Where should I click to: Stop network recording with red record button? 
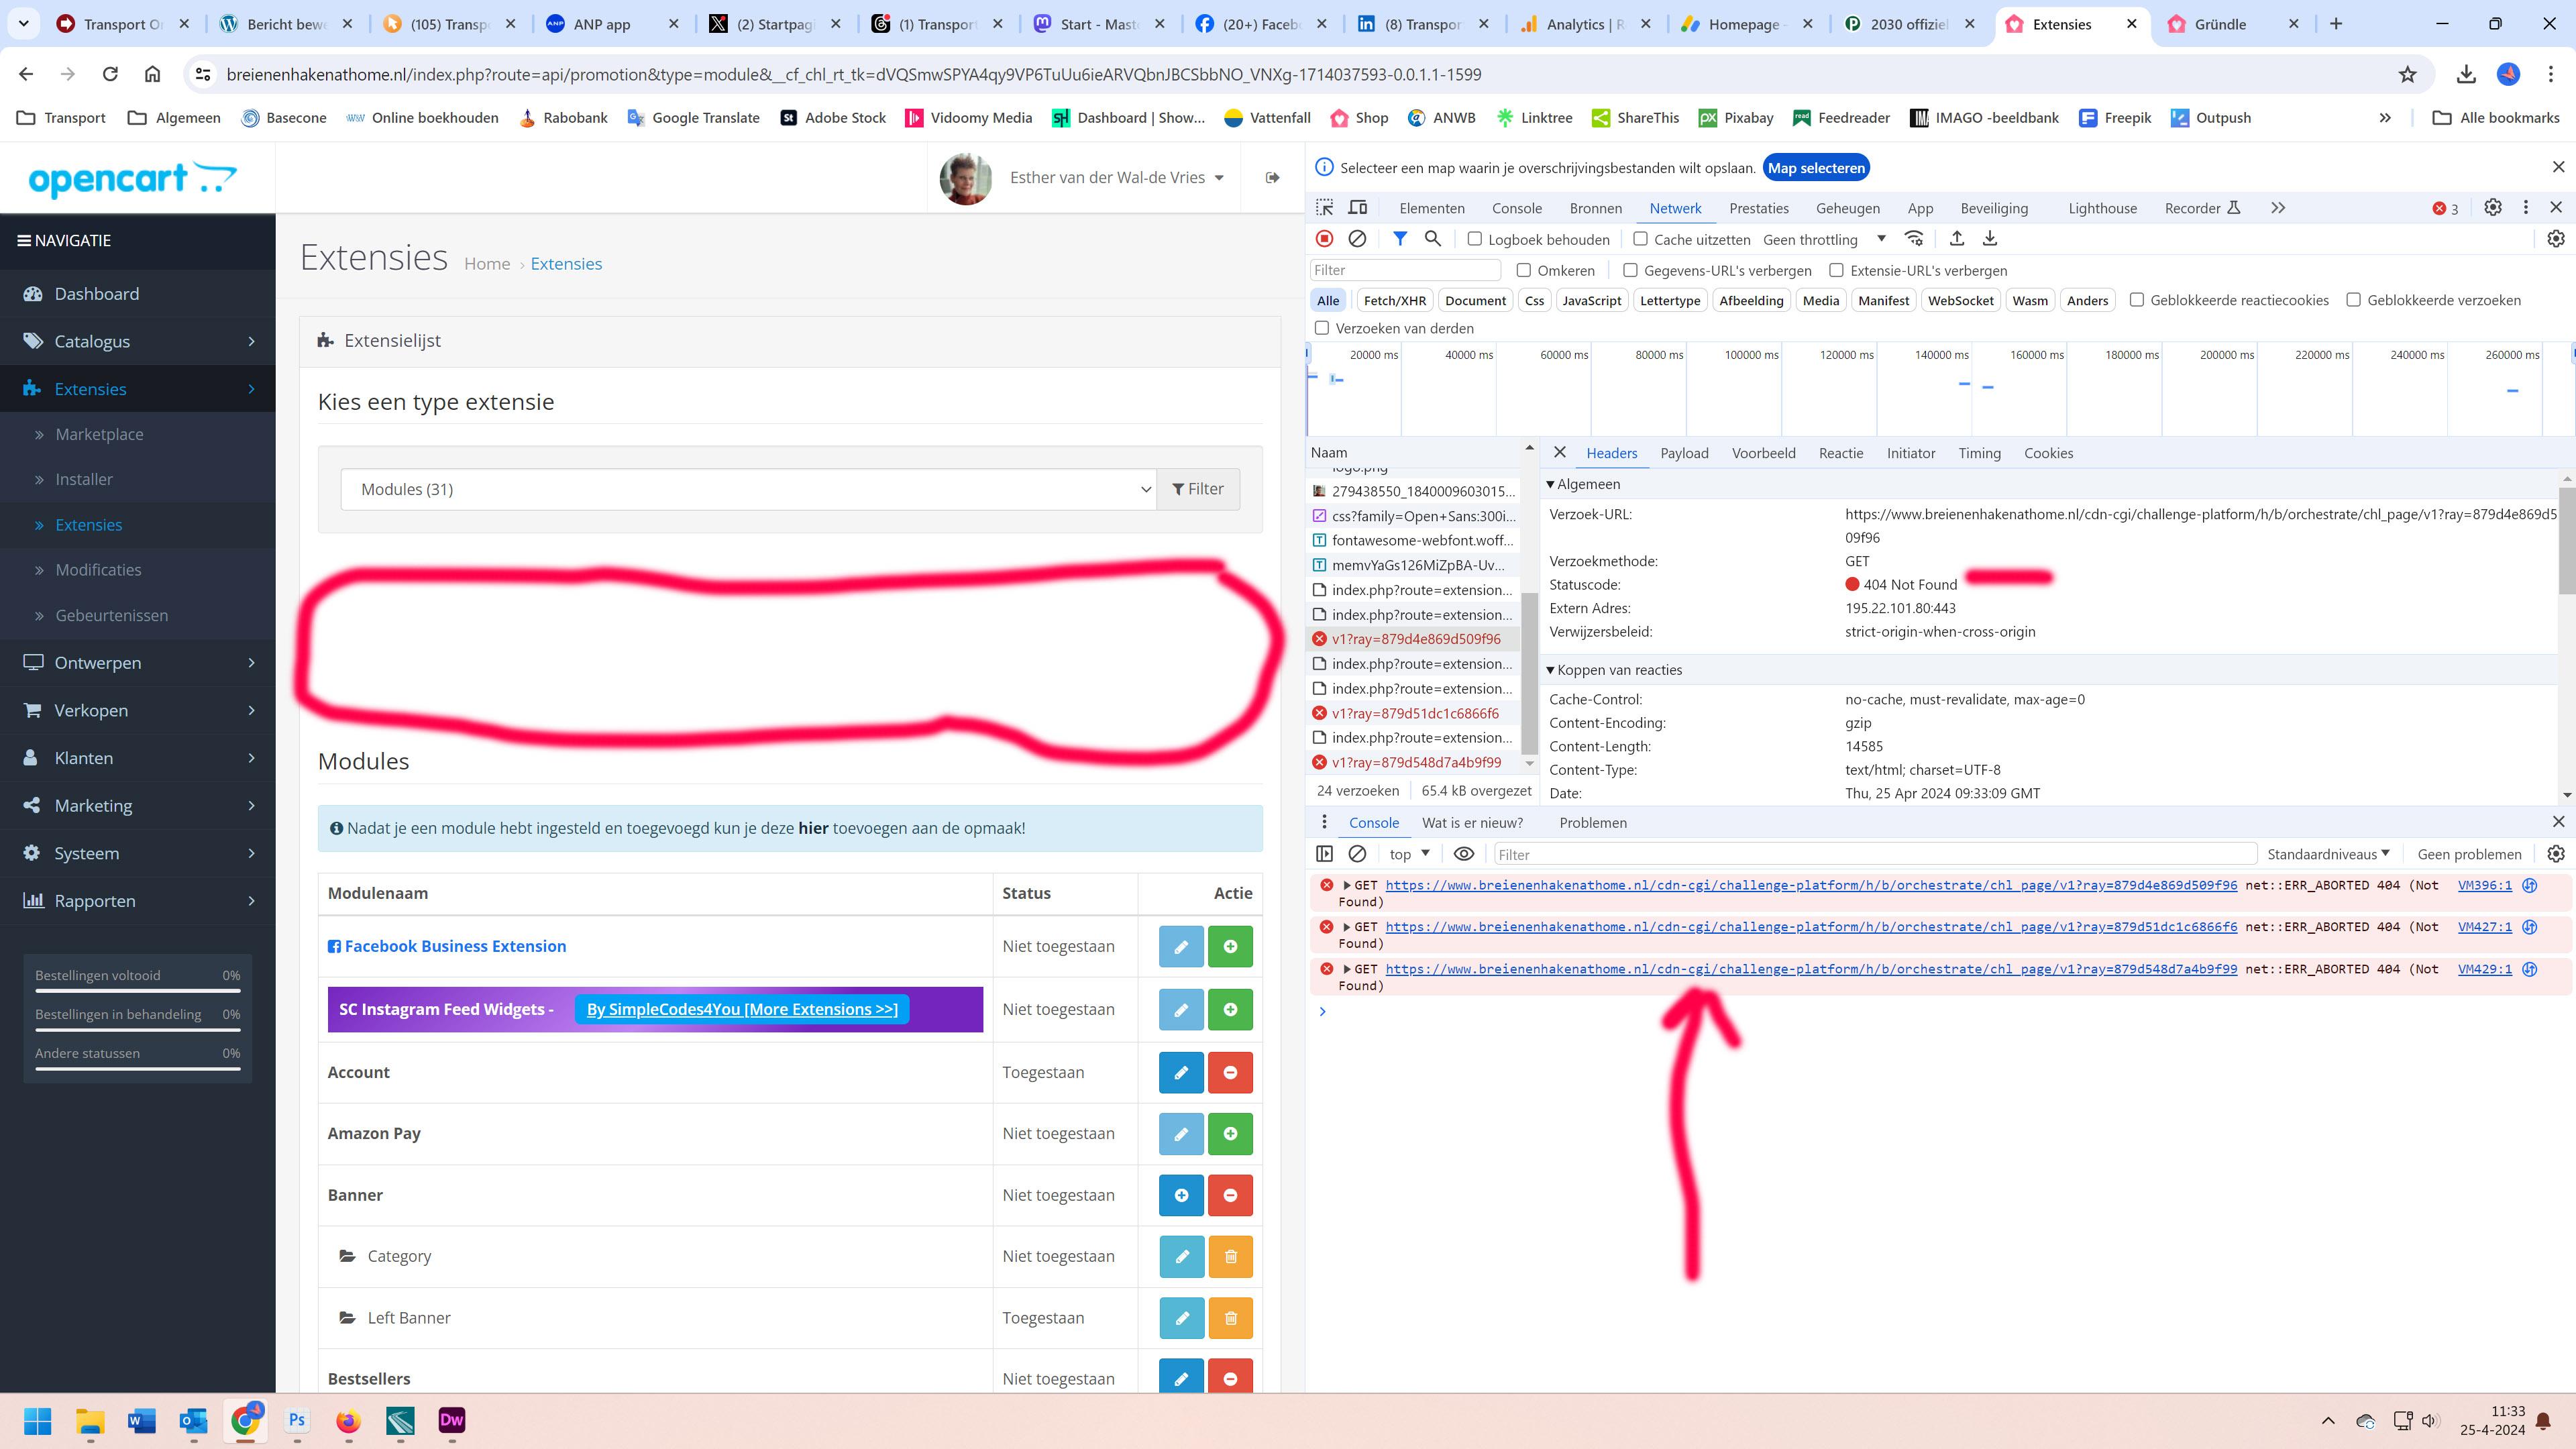click(1324, 239)
